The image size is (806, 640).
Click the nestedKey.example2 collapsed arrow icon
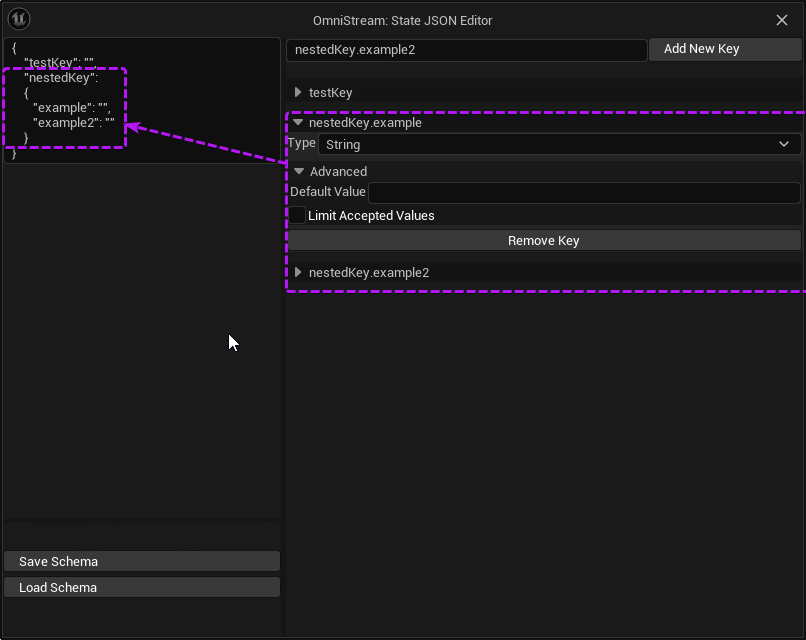point(298,272)
